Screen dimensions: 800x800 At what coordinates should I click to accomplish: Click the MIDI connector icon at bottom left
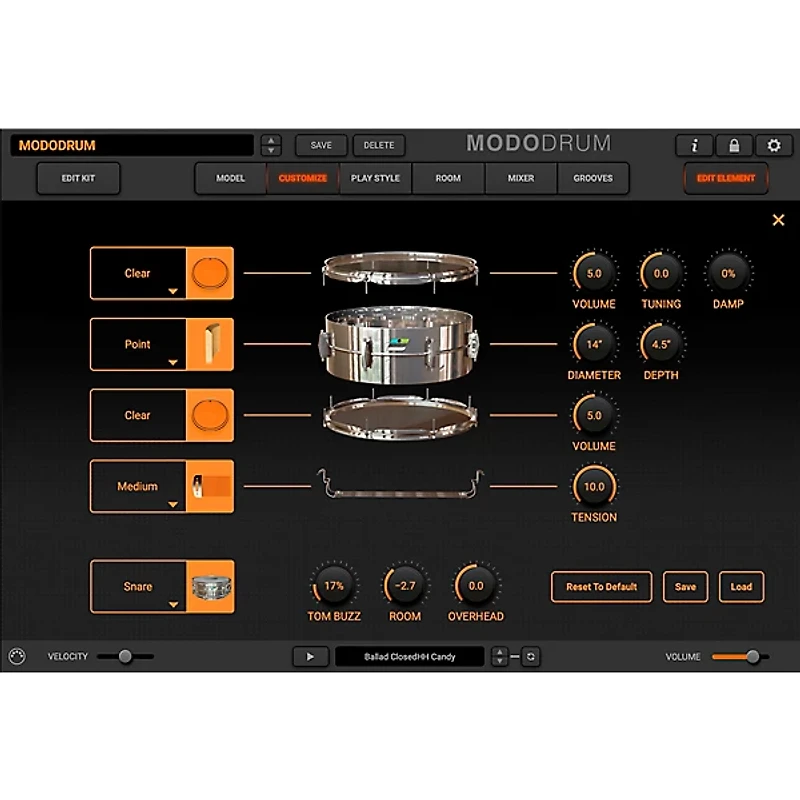click(17, 656)
